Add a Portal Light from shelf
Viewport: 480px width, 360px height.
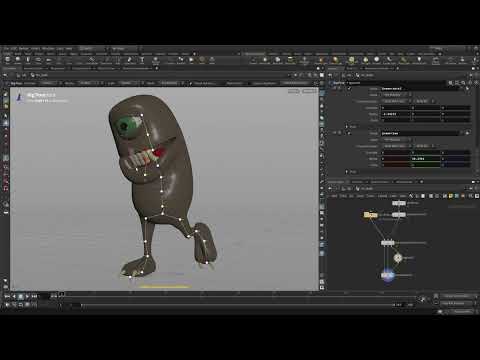[x=404, y=60]
